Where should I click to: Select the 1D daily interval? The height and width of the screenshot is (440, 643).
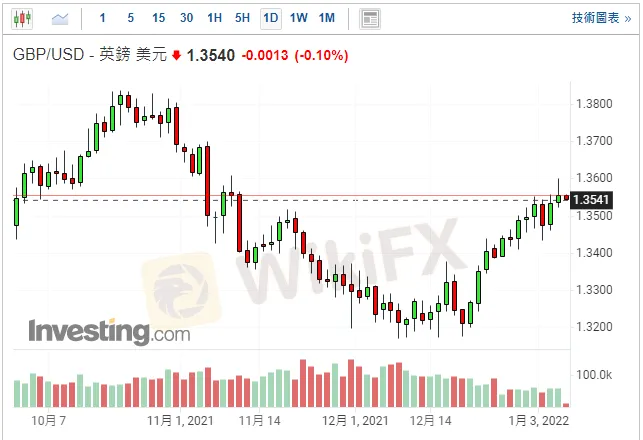[270, 18]
